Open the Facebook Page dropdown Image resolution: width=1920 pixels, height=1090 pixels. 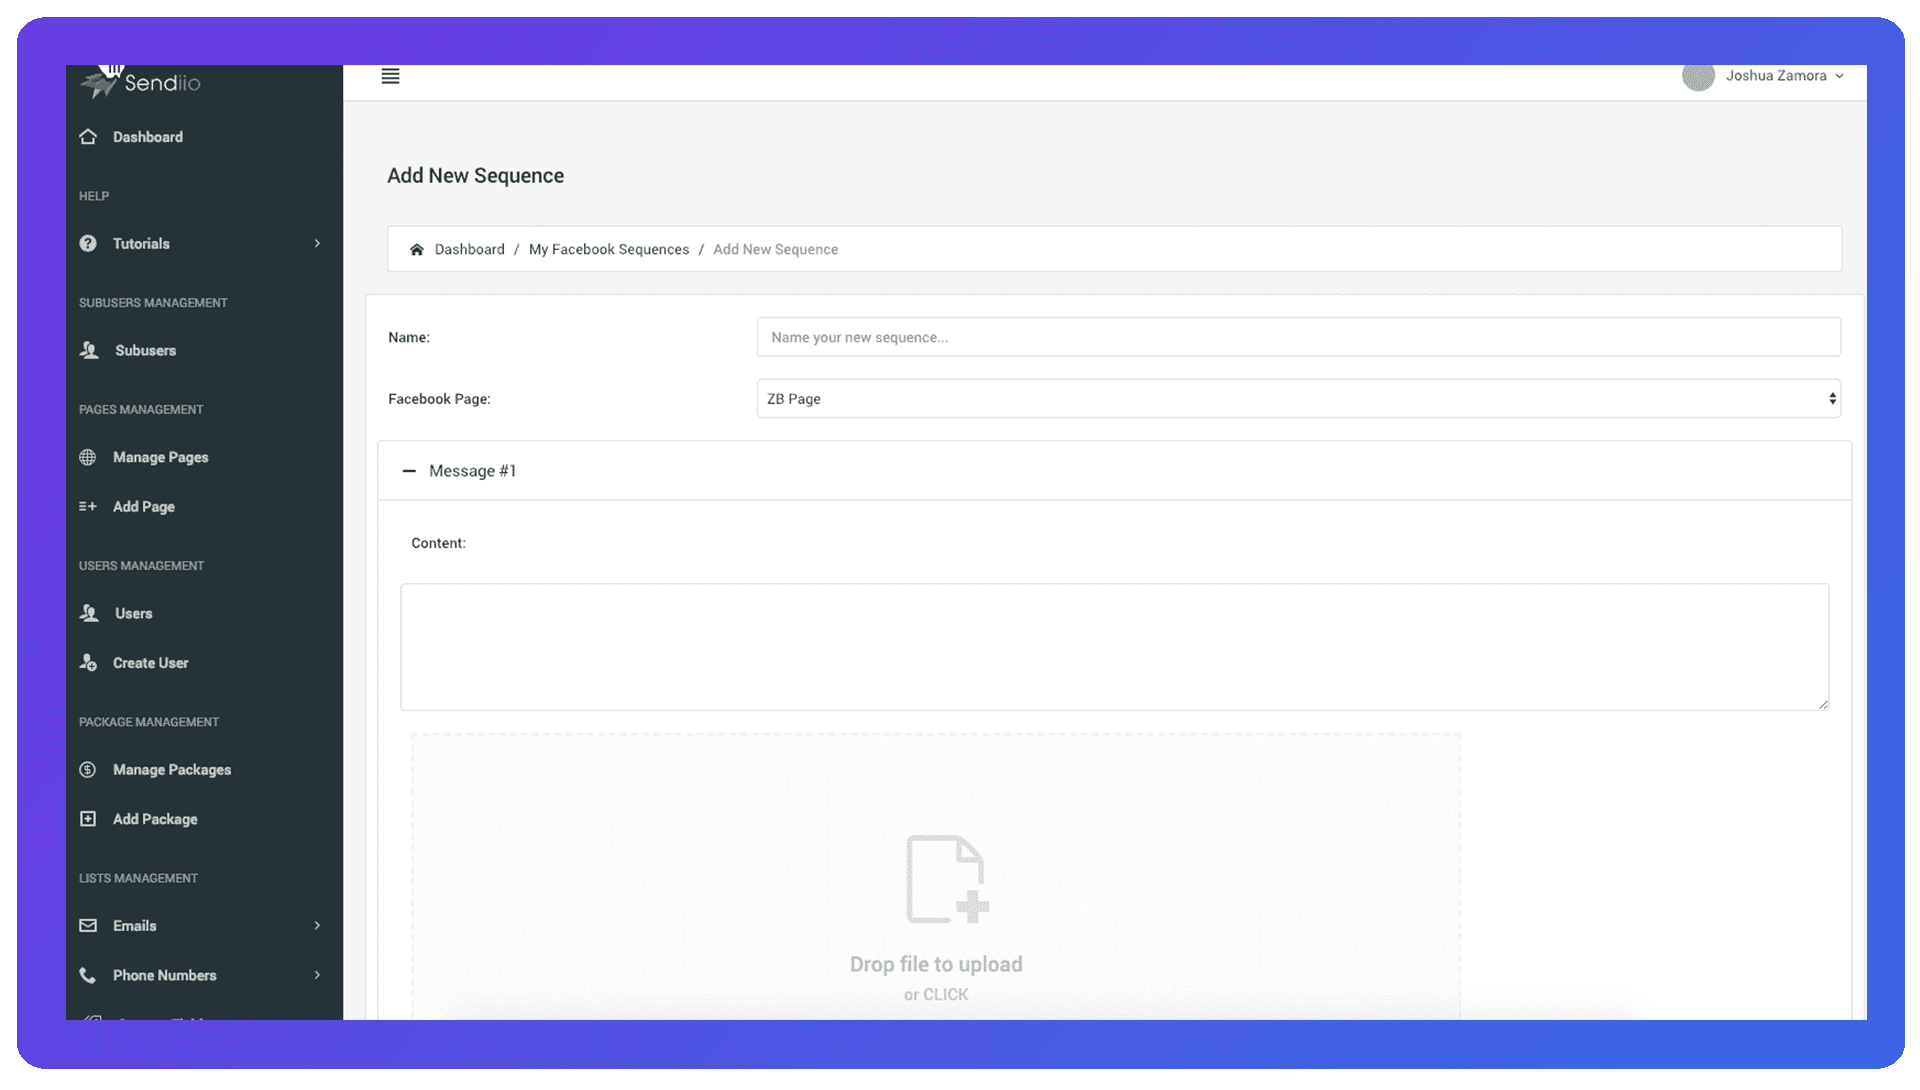[1298, 399]
